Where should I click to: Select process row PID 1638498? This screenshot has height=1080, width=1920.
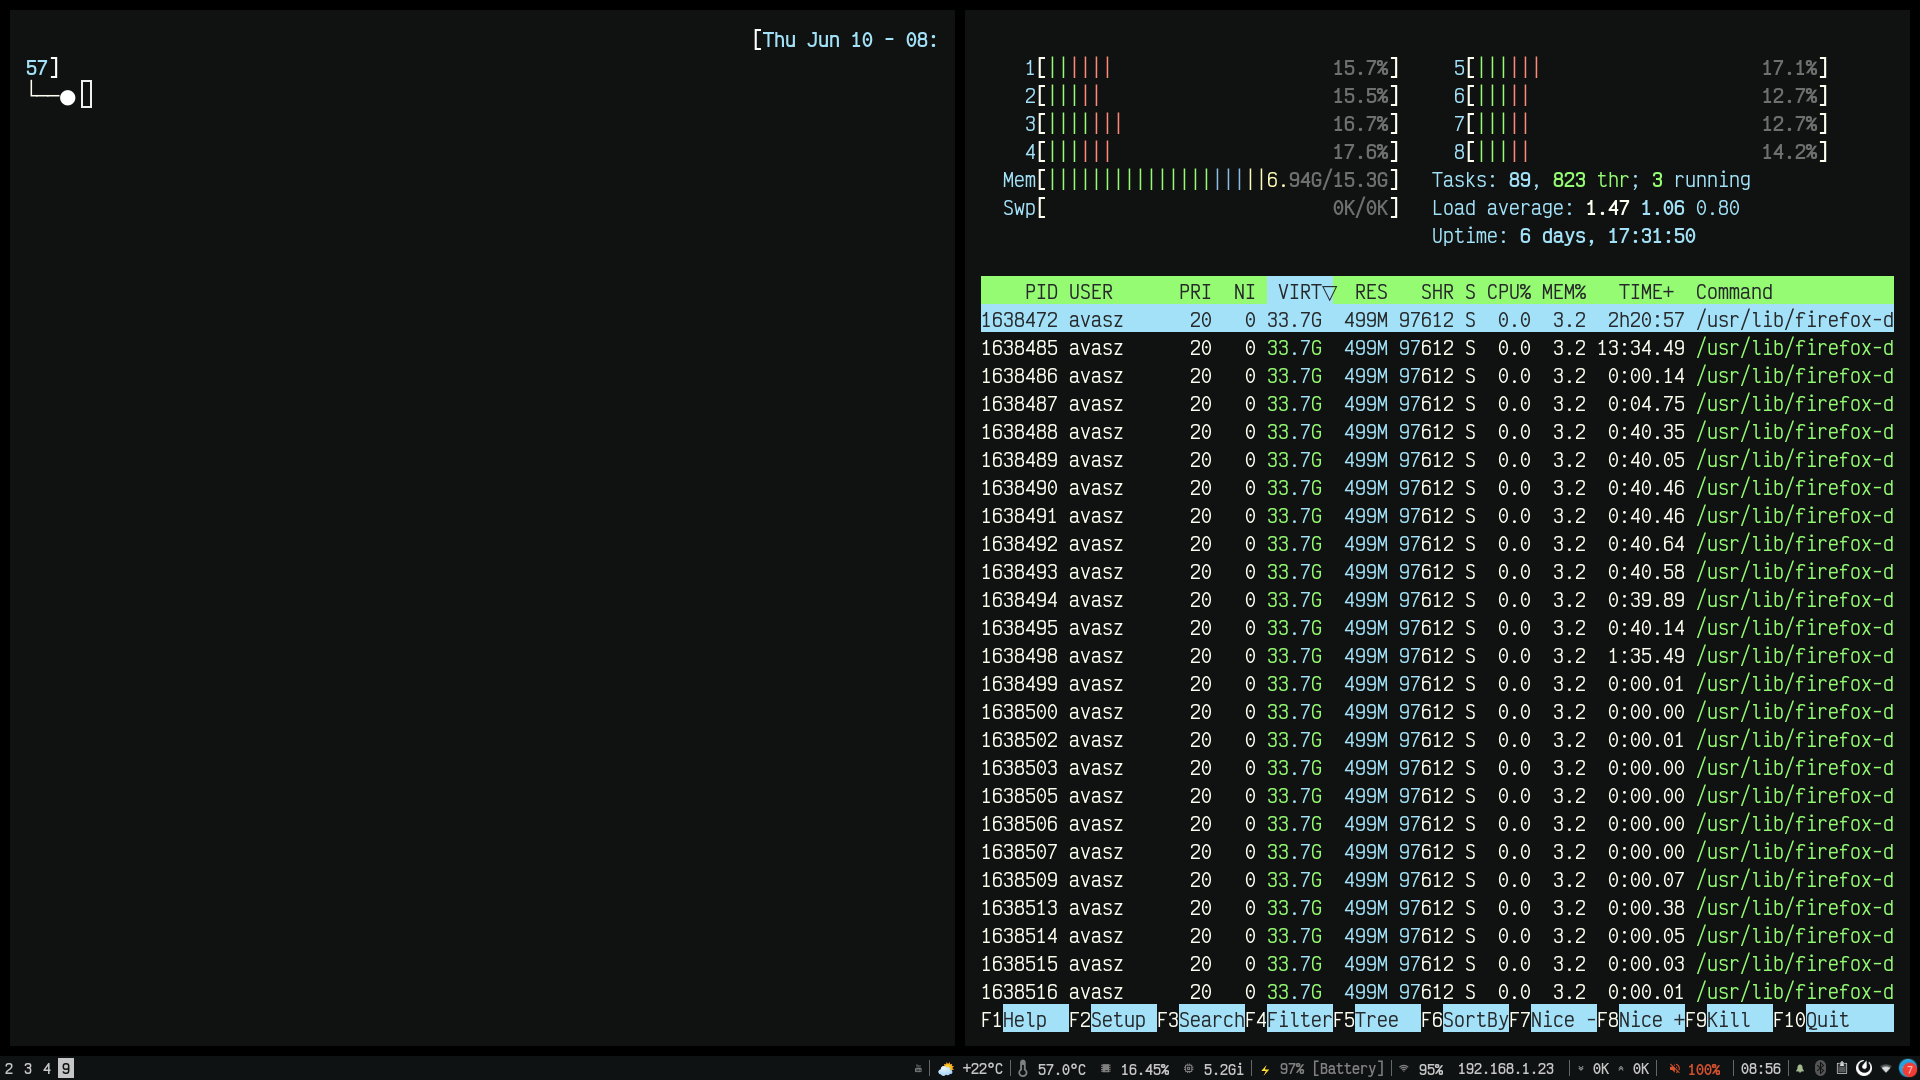(1437, 656)
